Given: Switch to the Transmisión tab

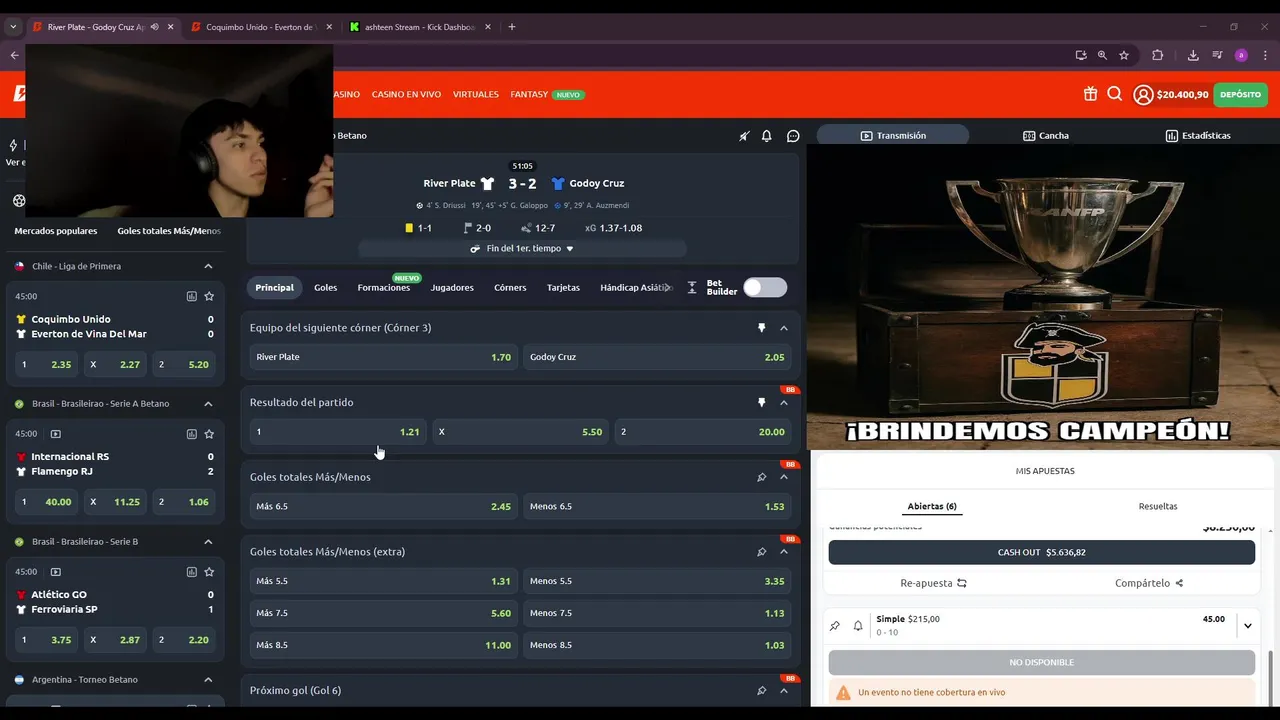Looking at the screenshot, I should pos(893,135).
